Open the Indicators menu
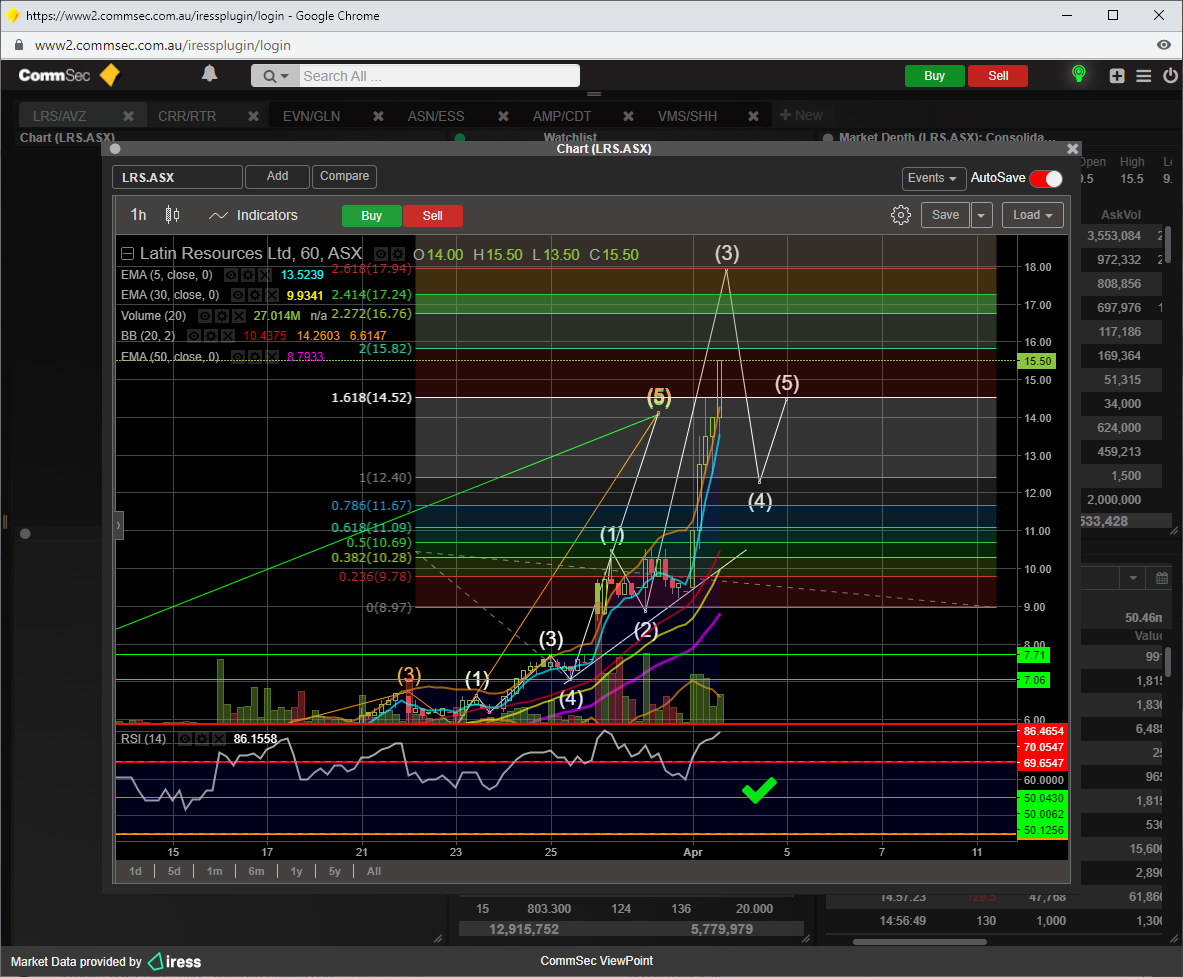 click(254, 215)
